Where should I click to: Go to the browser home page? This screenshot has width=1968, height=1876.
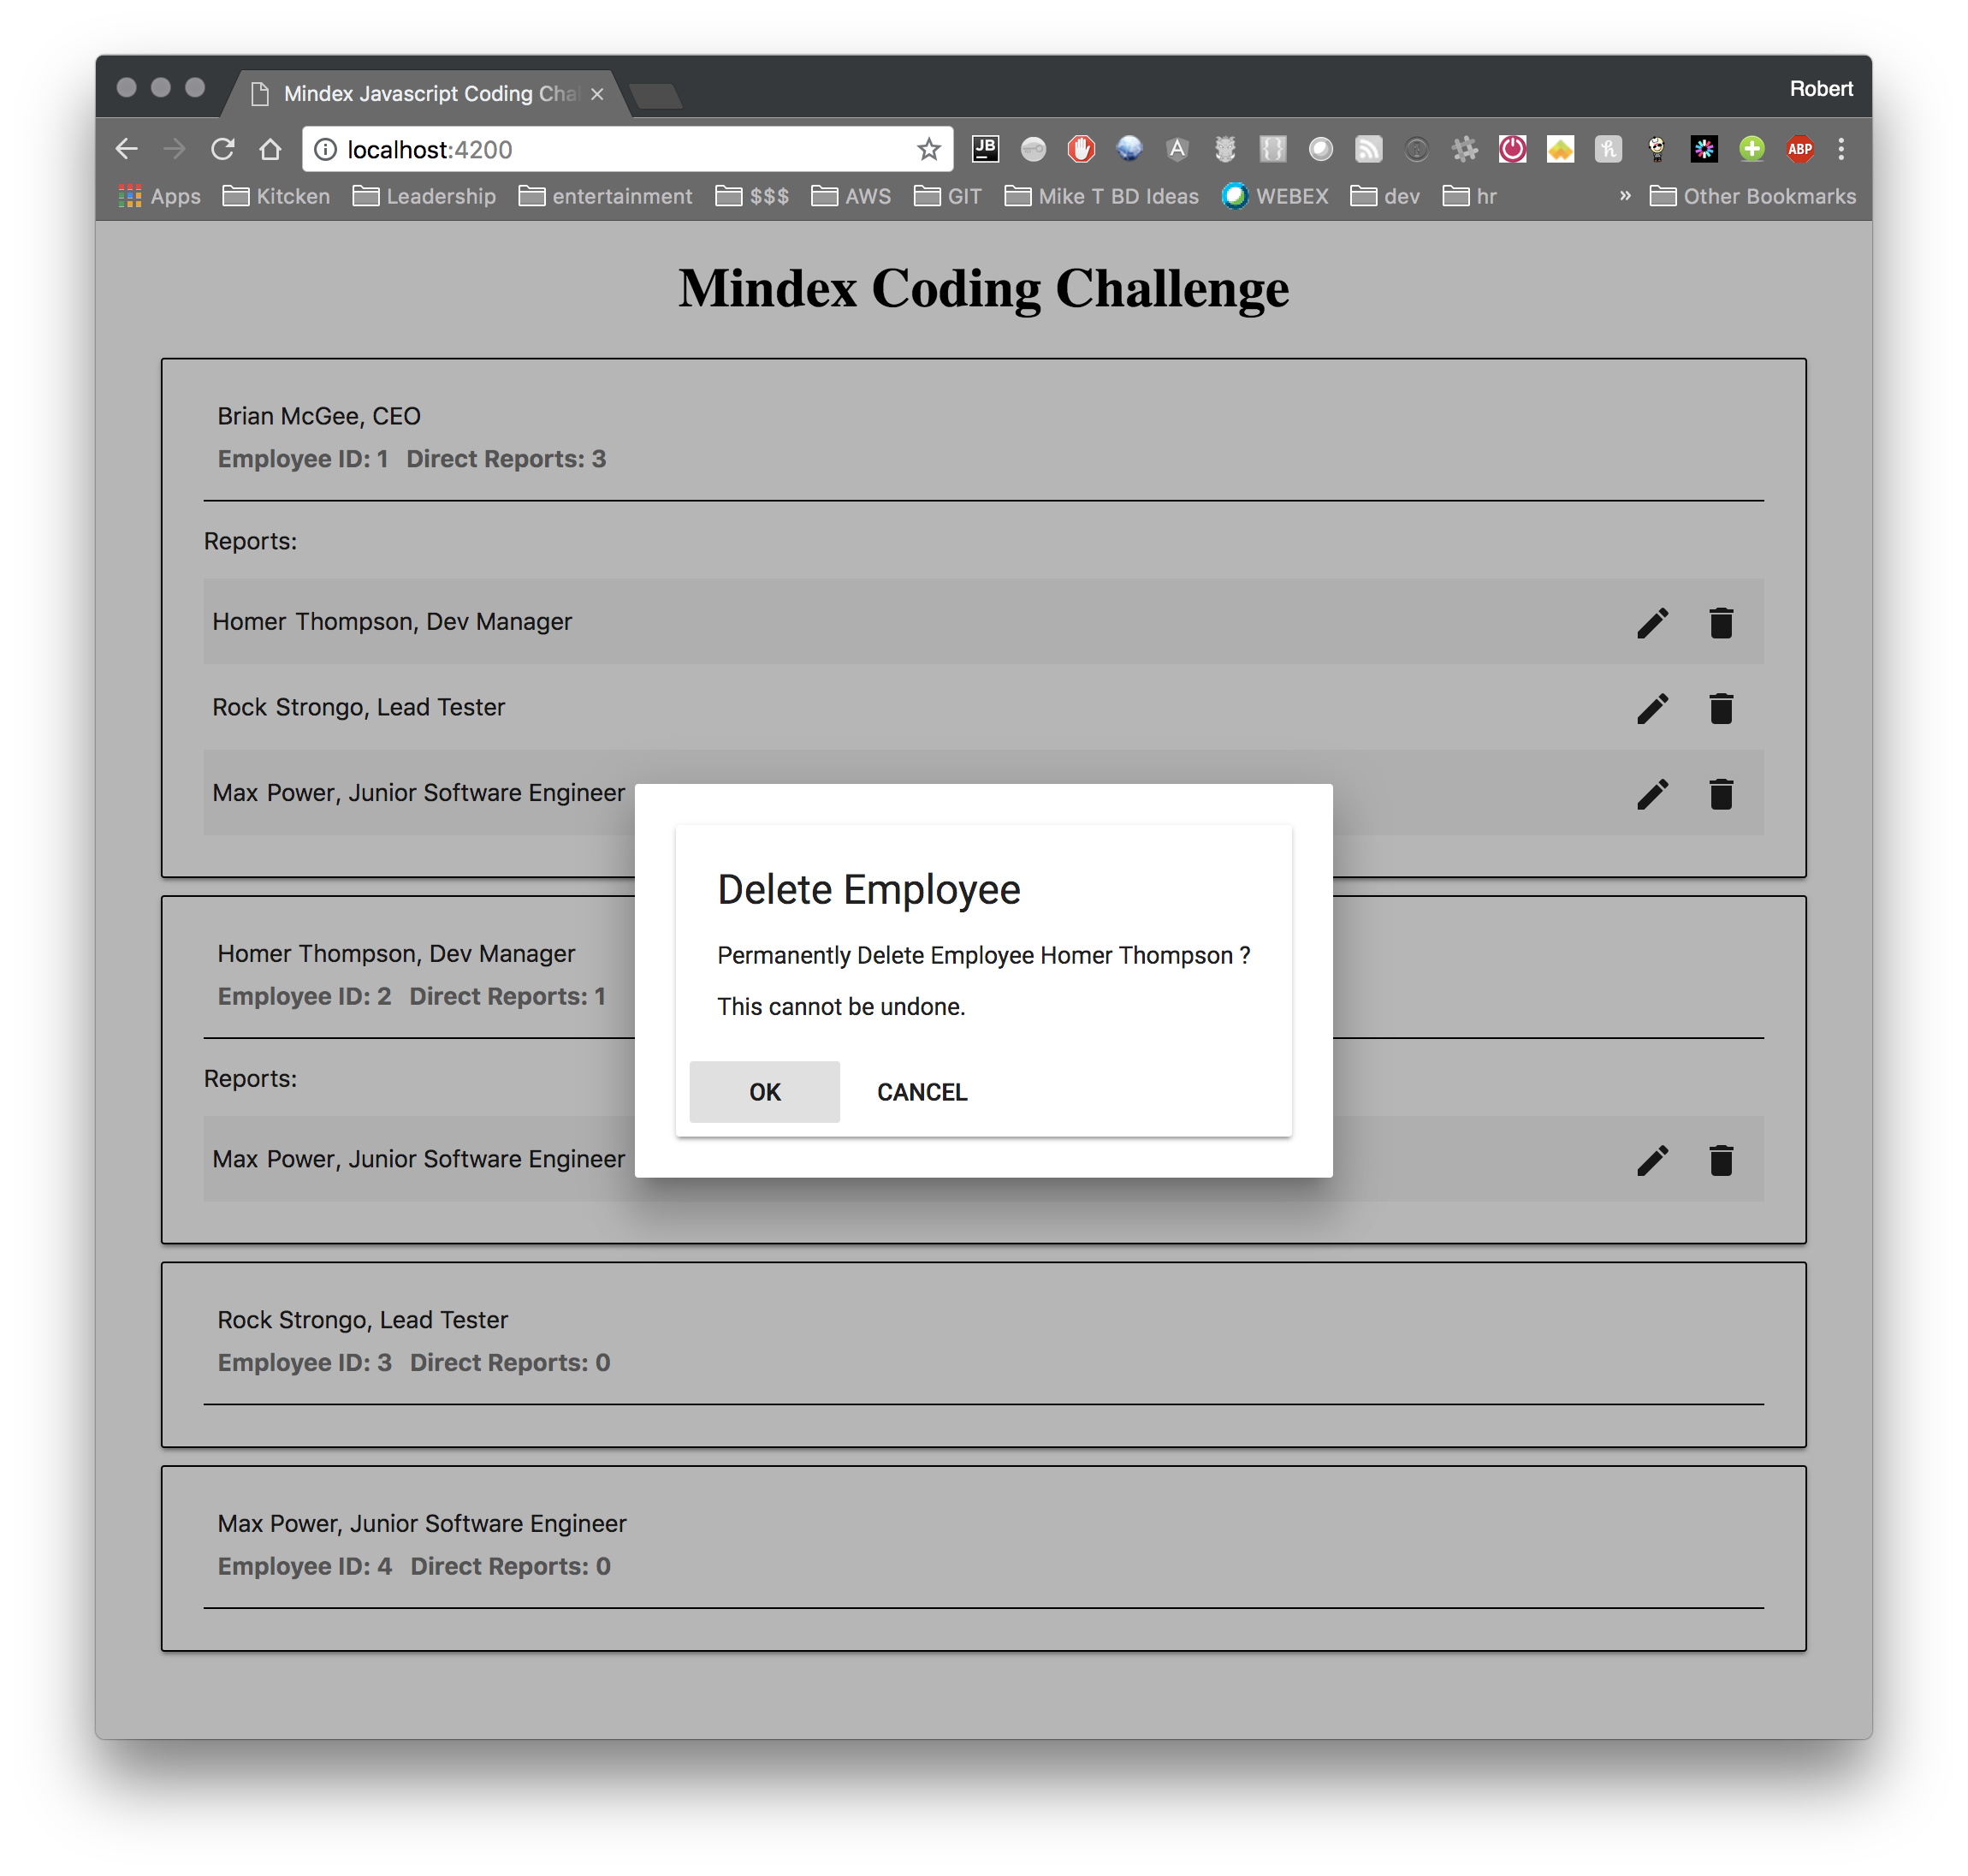[x=270, y=149]
